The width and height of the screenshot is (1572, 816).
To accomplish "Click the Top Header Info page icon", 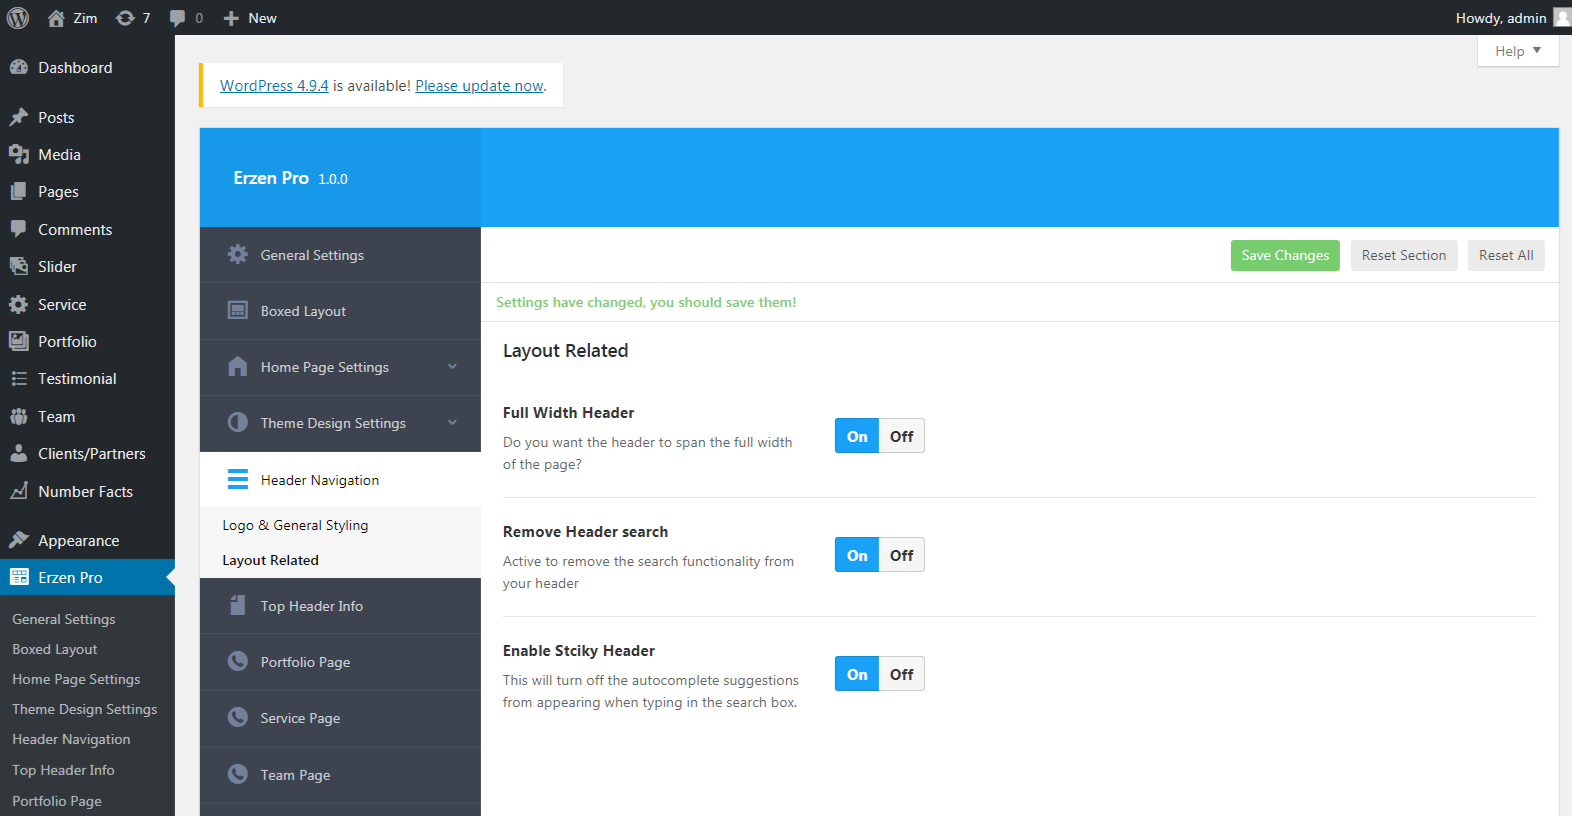I will pyautogui.click(x=237, y=605).
